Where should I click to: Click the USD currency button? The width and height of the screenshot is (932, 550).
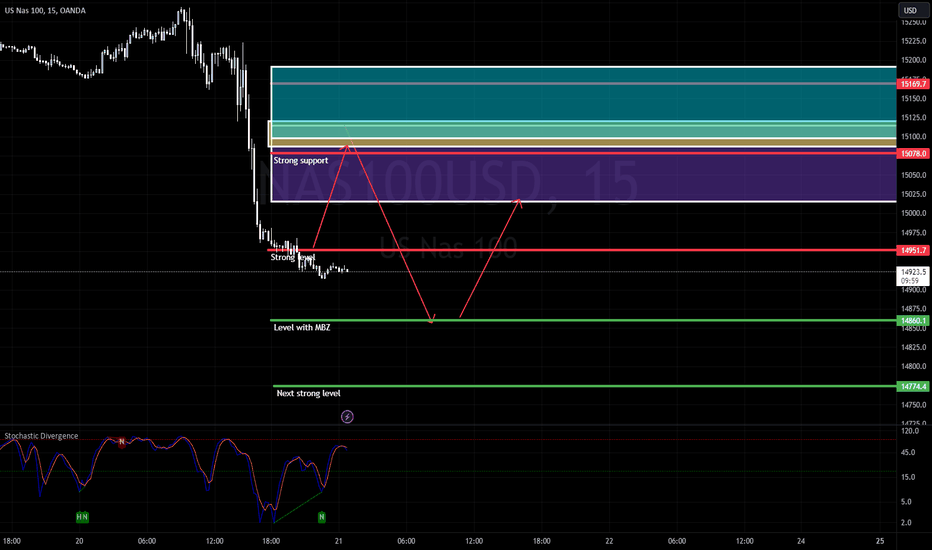pos(911,10)
